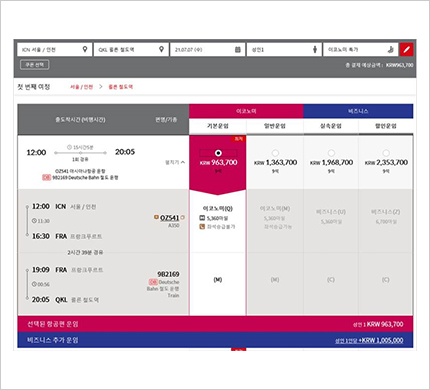
Task: Click the A350 aircraft type text
Action: tap(173, 226)
